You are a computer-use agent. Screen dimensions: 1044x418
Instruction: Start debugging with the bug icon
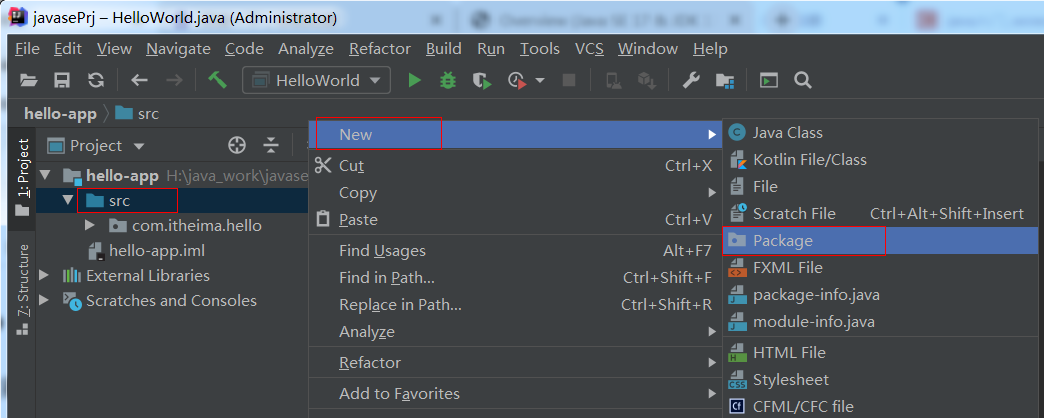[x=449, y=80]
